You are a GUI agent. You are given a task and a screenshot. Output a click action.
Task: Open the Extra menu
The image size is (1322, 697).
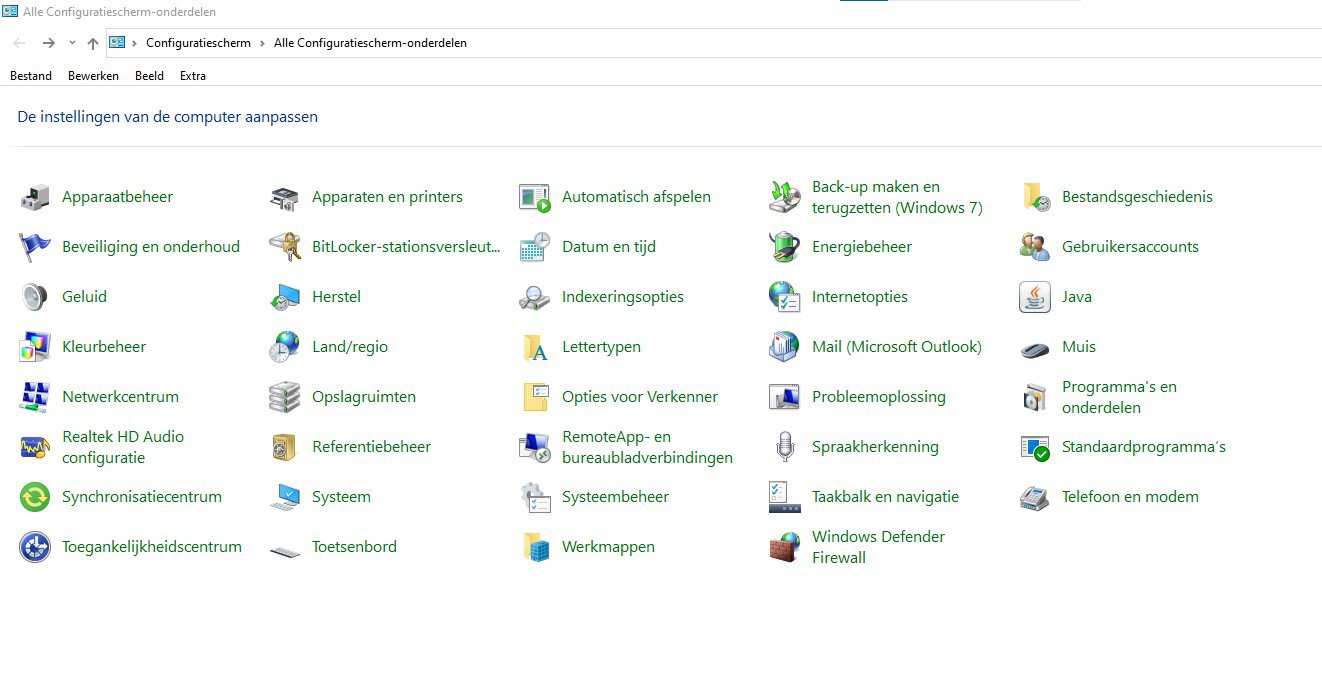193,76
